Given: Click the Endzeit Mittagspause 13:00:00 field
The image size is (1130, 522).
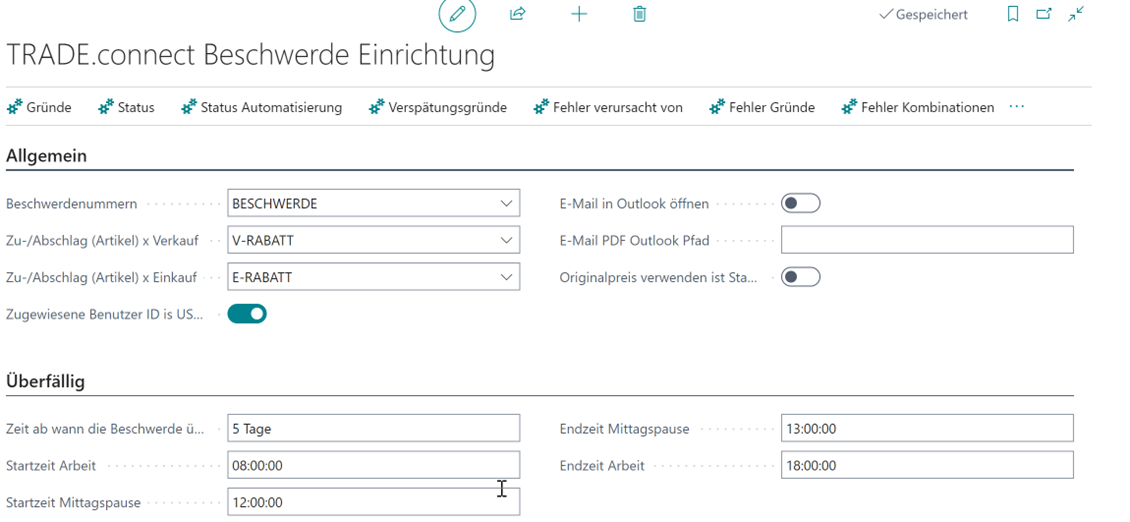Looking at the screenshot, I should pos(927,428).
